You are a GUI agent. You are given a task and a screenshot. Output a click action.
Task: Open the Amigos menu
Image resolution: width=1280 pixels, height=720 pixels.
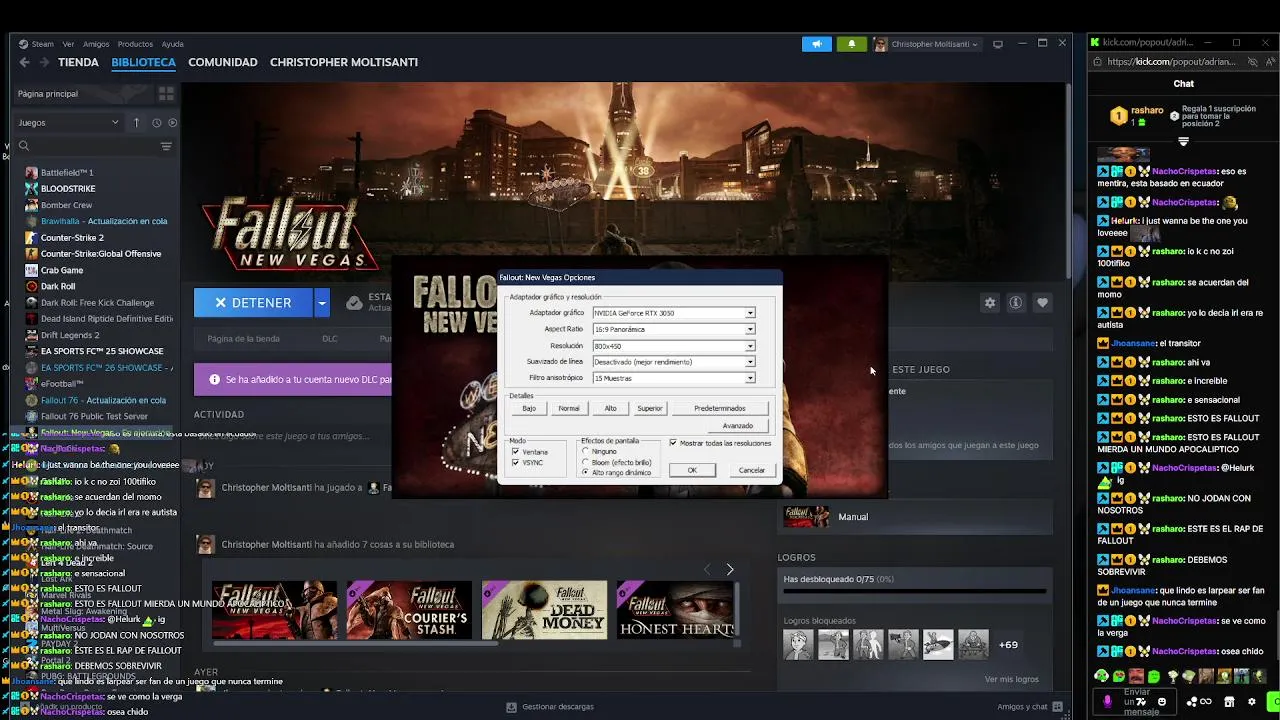[96, 44]
